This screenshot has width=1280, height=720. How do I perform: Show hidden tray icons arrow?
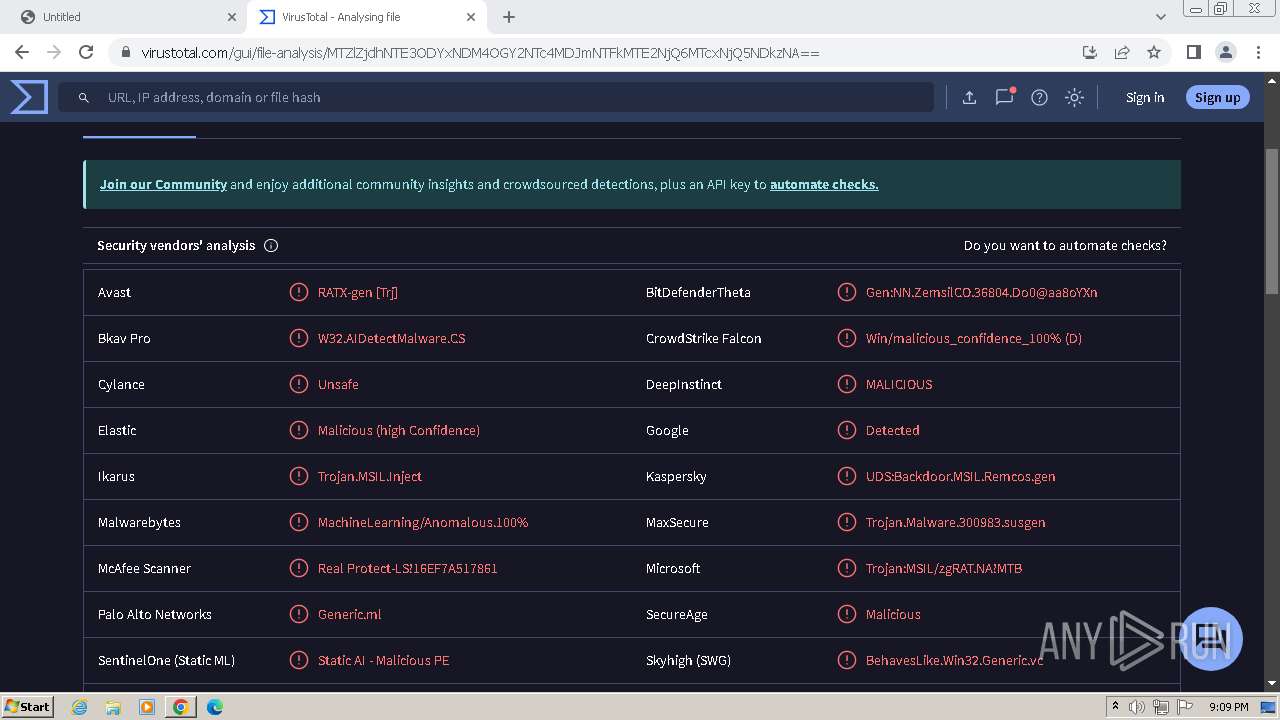click(1115, 707)
